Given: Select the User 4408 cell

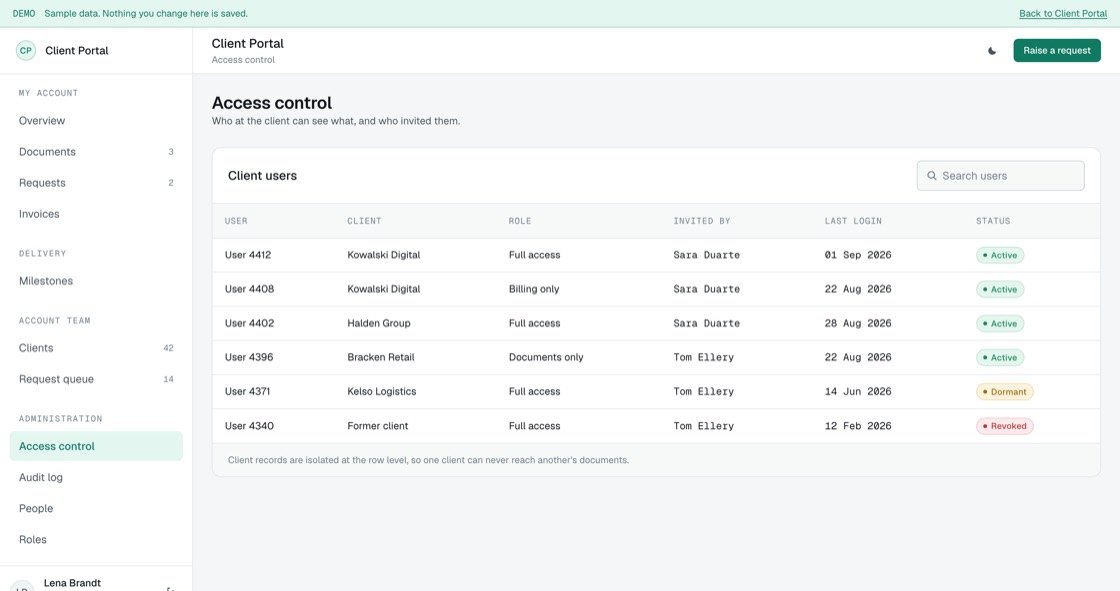Looking at the screenshot, I should click(x=249, y=289).
